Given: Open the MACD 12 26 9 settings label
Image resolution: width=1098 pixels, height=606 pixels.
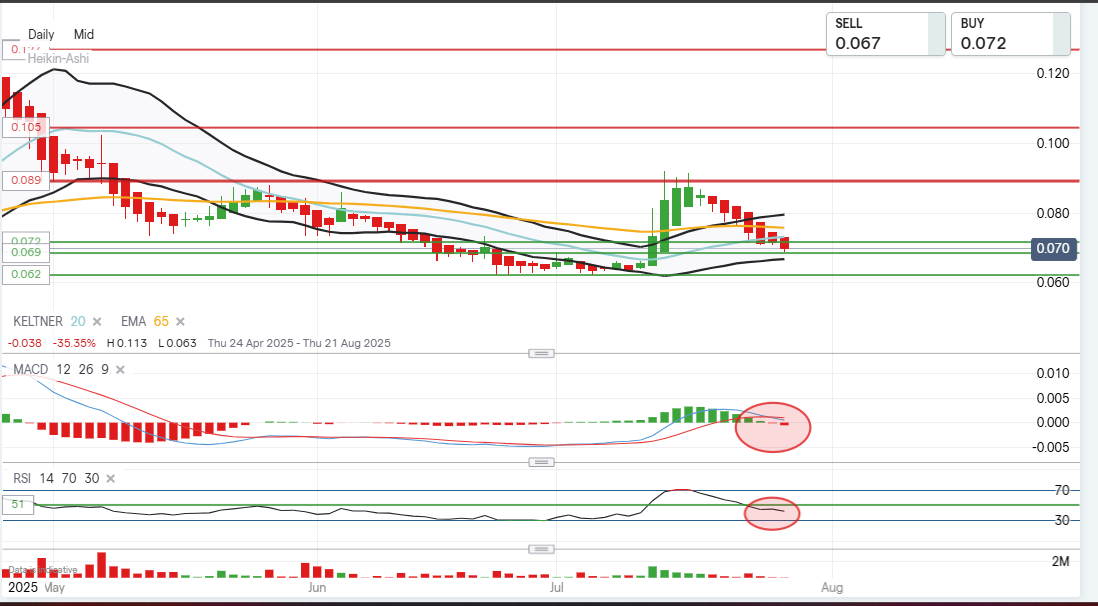Looking at the screenshot, I should click(x=61, y=370).
